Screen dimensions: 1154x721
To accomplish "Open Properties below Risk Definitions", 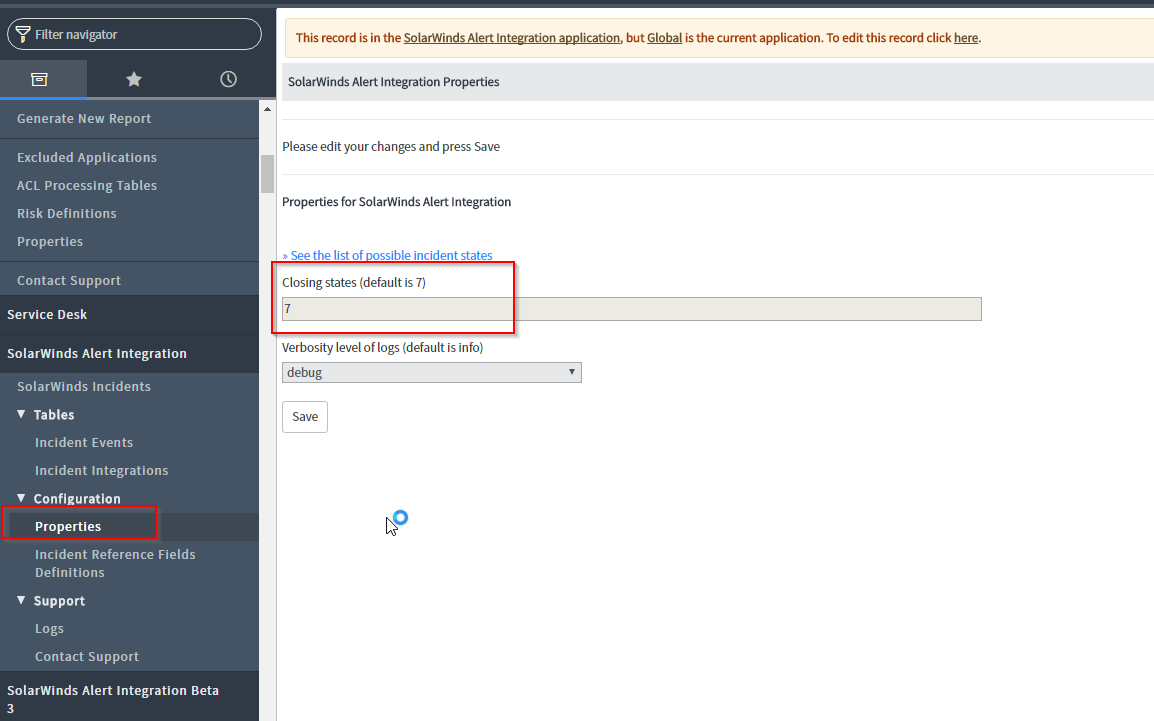I will pos(50,241).
